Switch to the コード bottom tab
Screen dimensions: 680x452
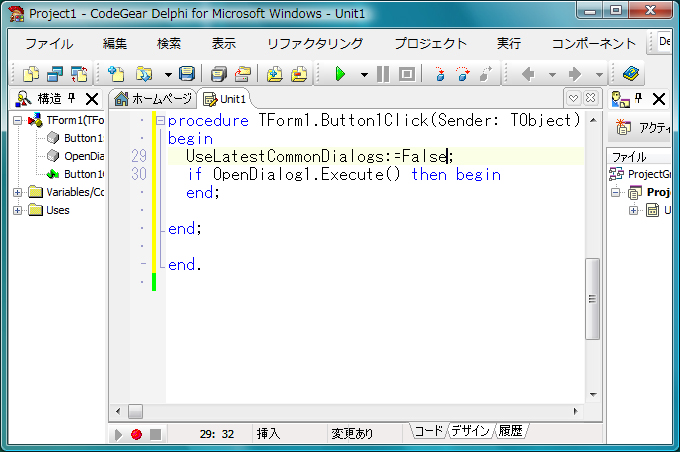(x=428, y=431)
